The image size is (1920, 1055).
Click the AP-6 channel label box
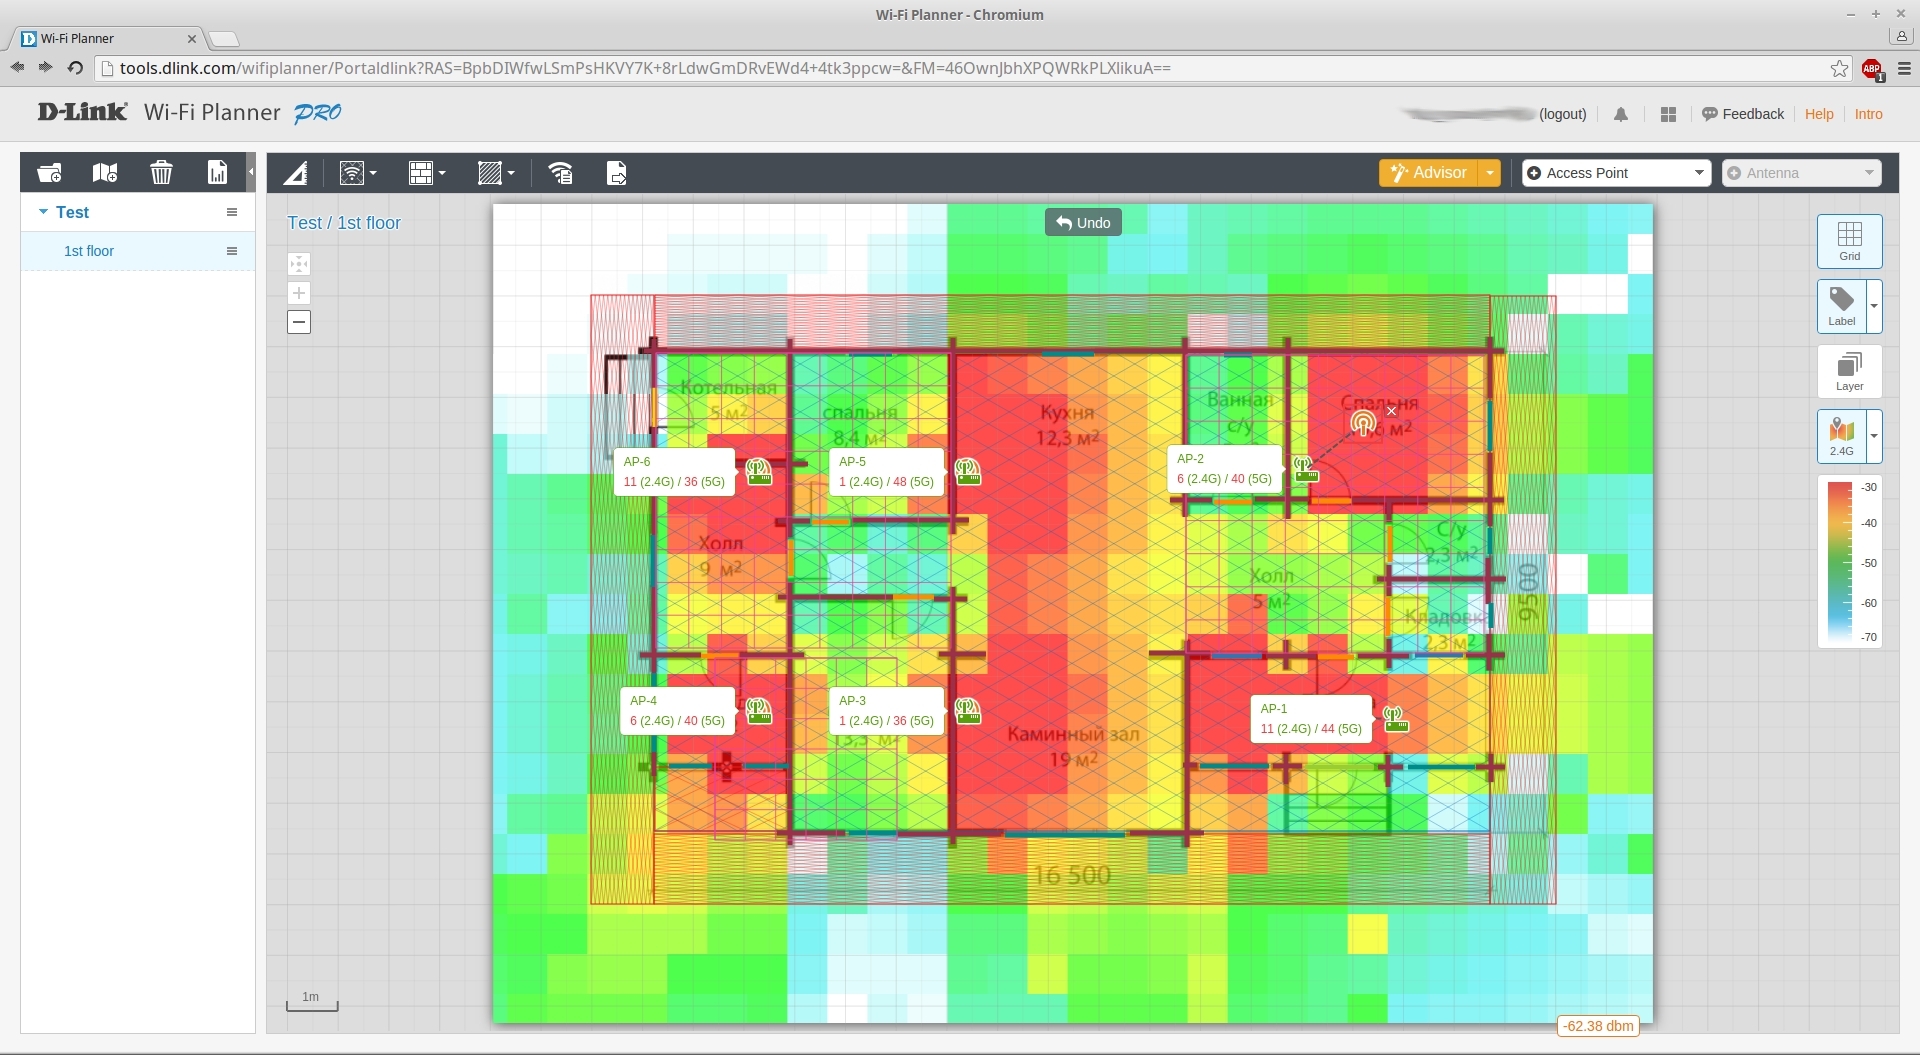[x=675, y=472]
